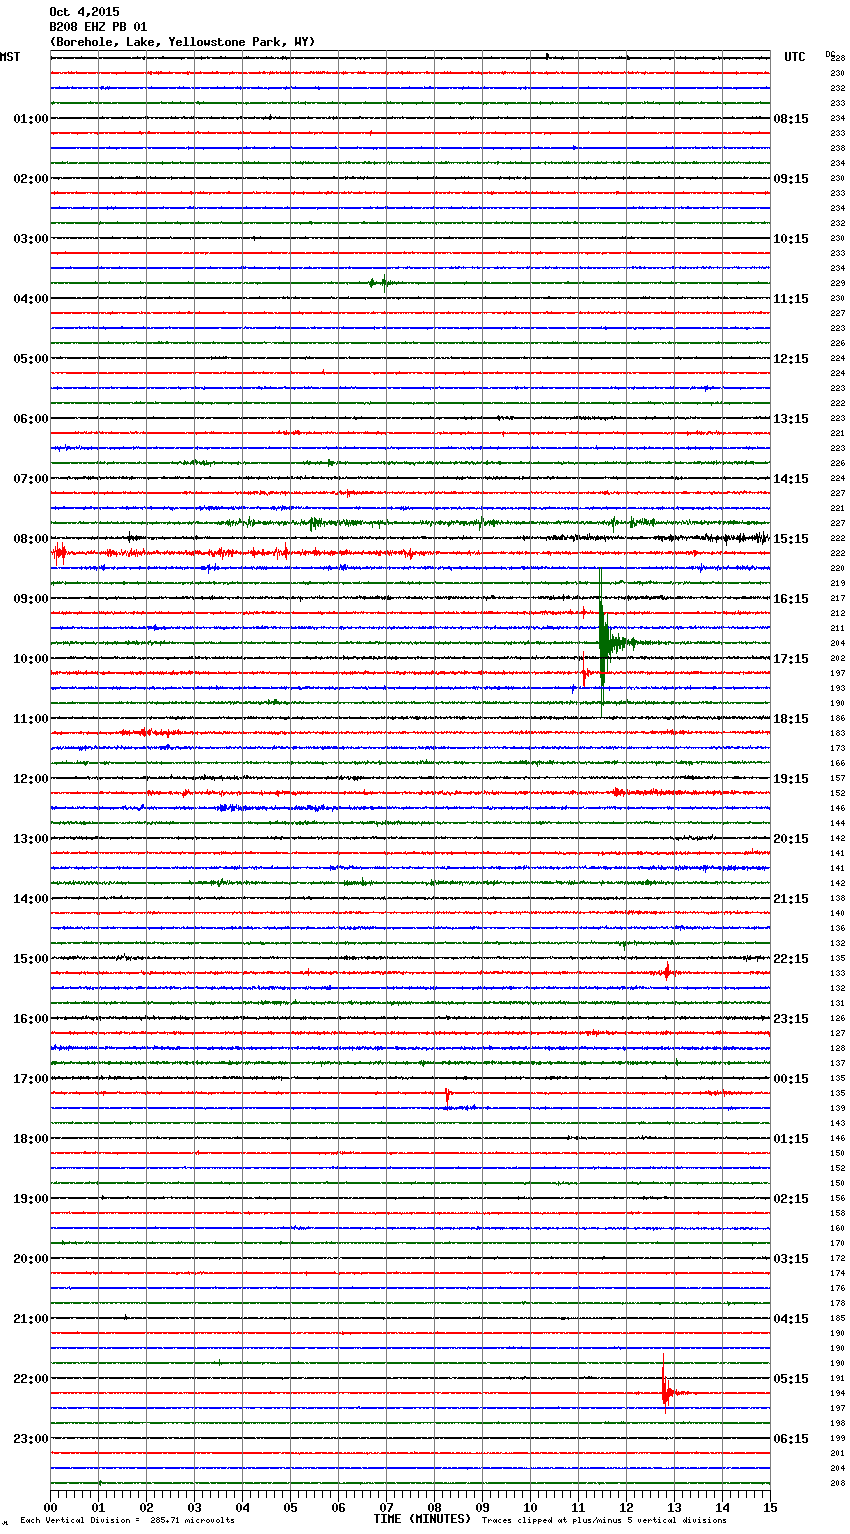Select the 23:00 MST row label
The height and width of the screenshot is (1534, 850).
click(31, 1439)
